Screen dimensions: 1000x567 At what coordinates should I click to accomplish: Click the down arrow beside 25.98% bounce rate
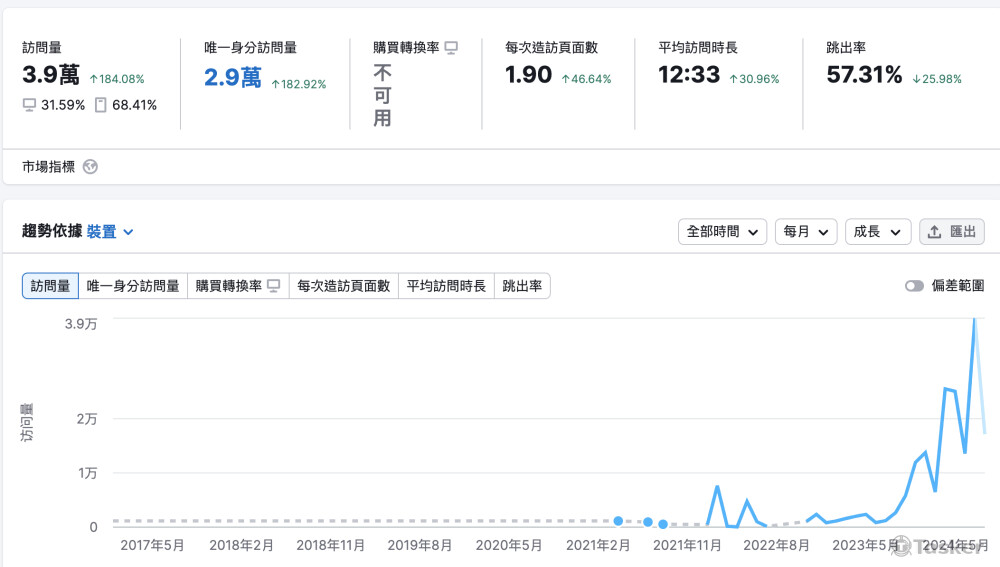[916, 79]
